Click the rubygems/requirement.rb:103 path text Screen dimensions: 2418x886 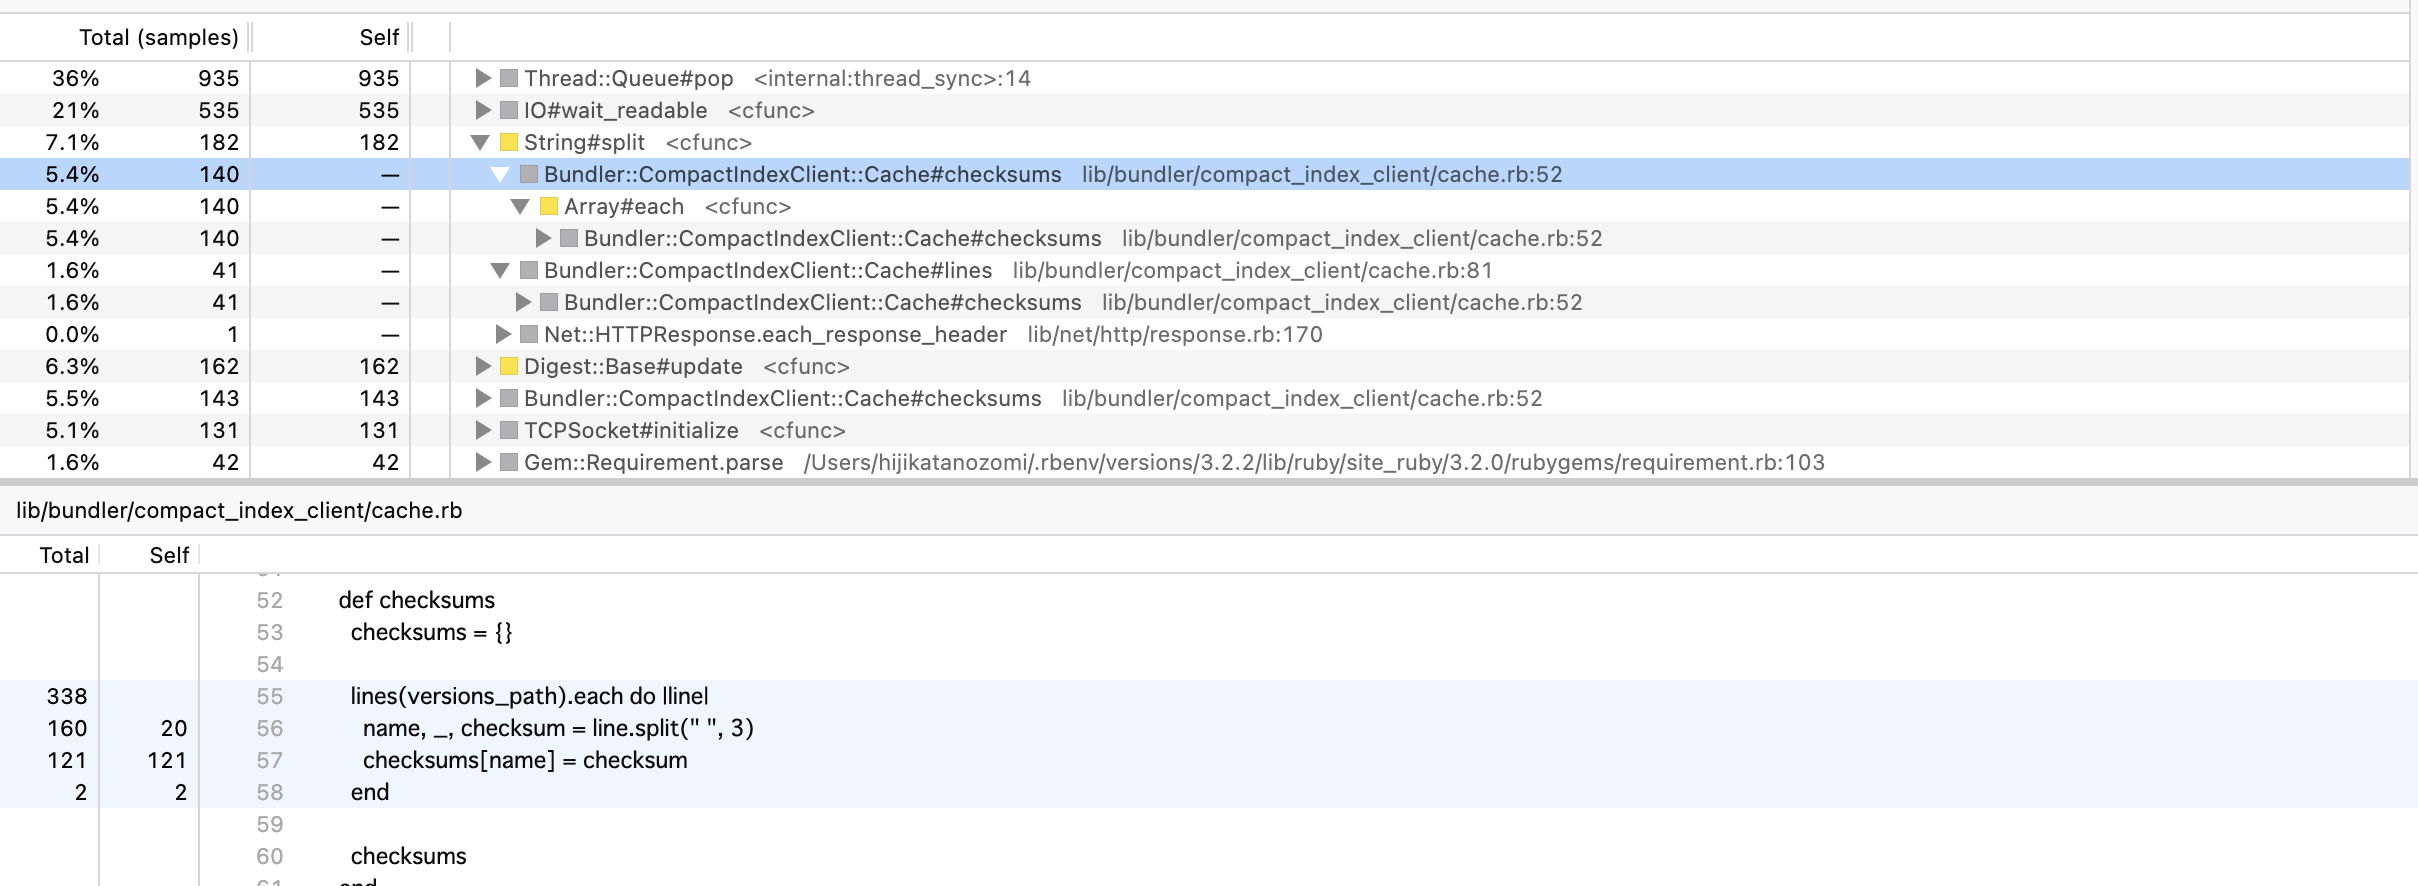[1314, 462]
